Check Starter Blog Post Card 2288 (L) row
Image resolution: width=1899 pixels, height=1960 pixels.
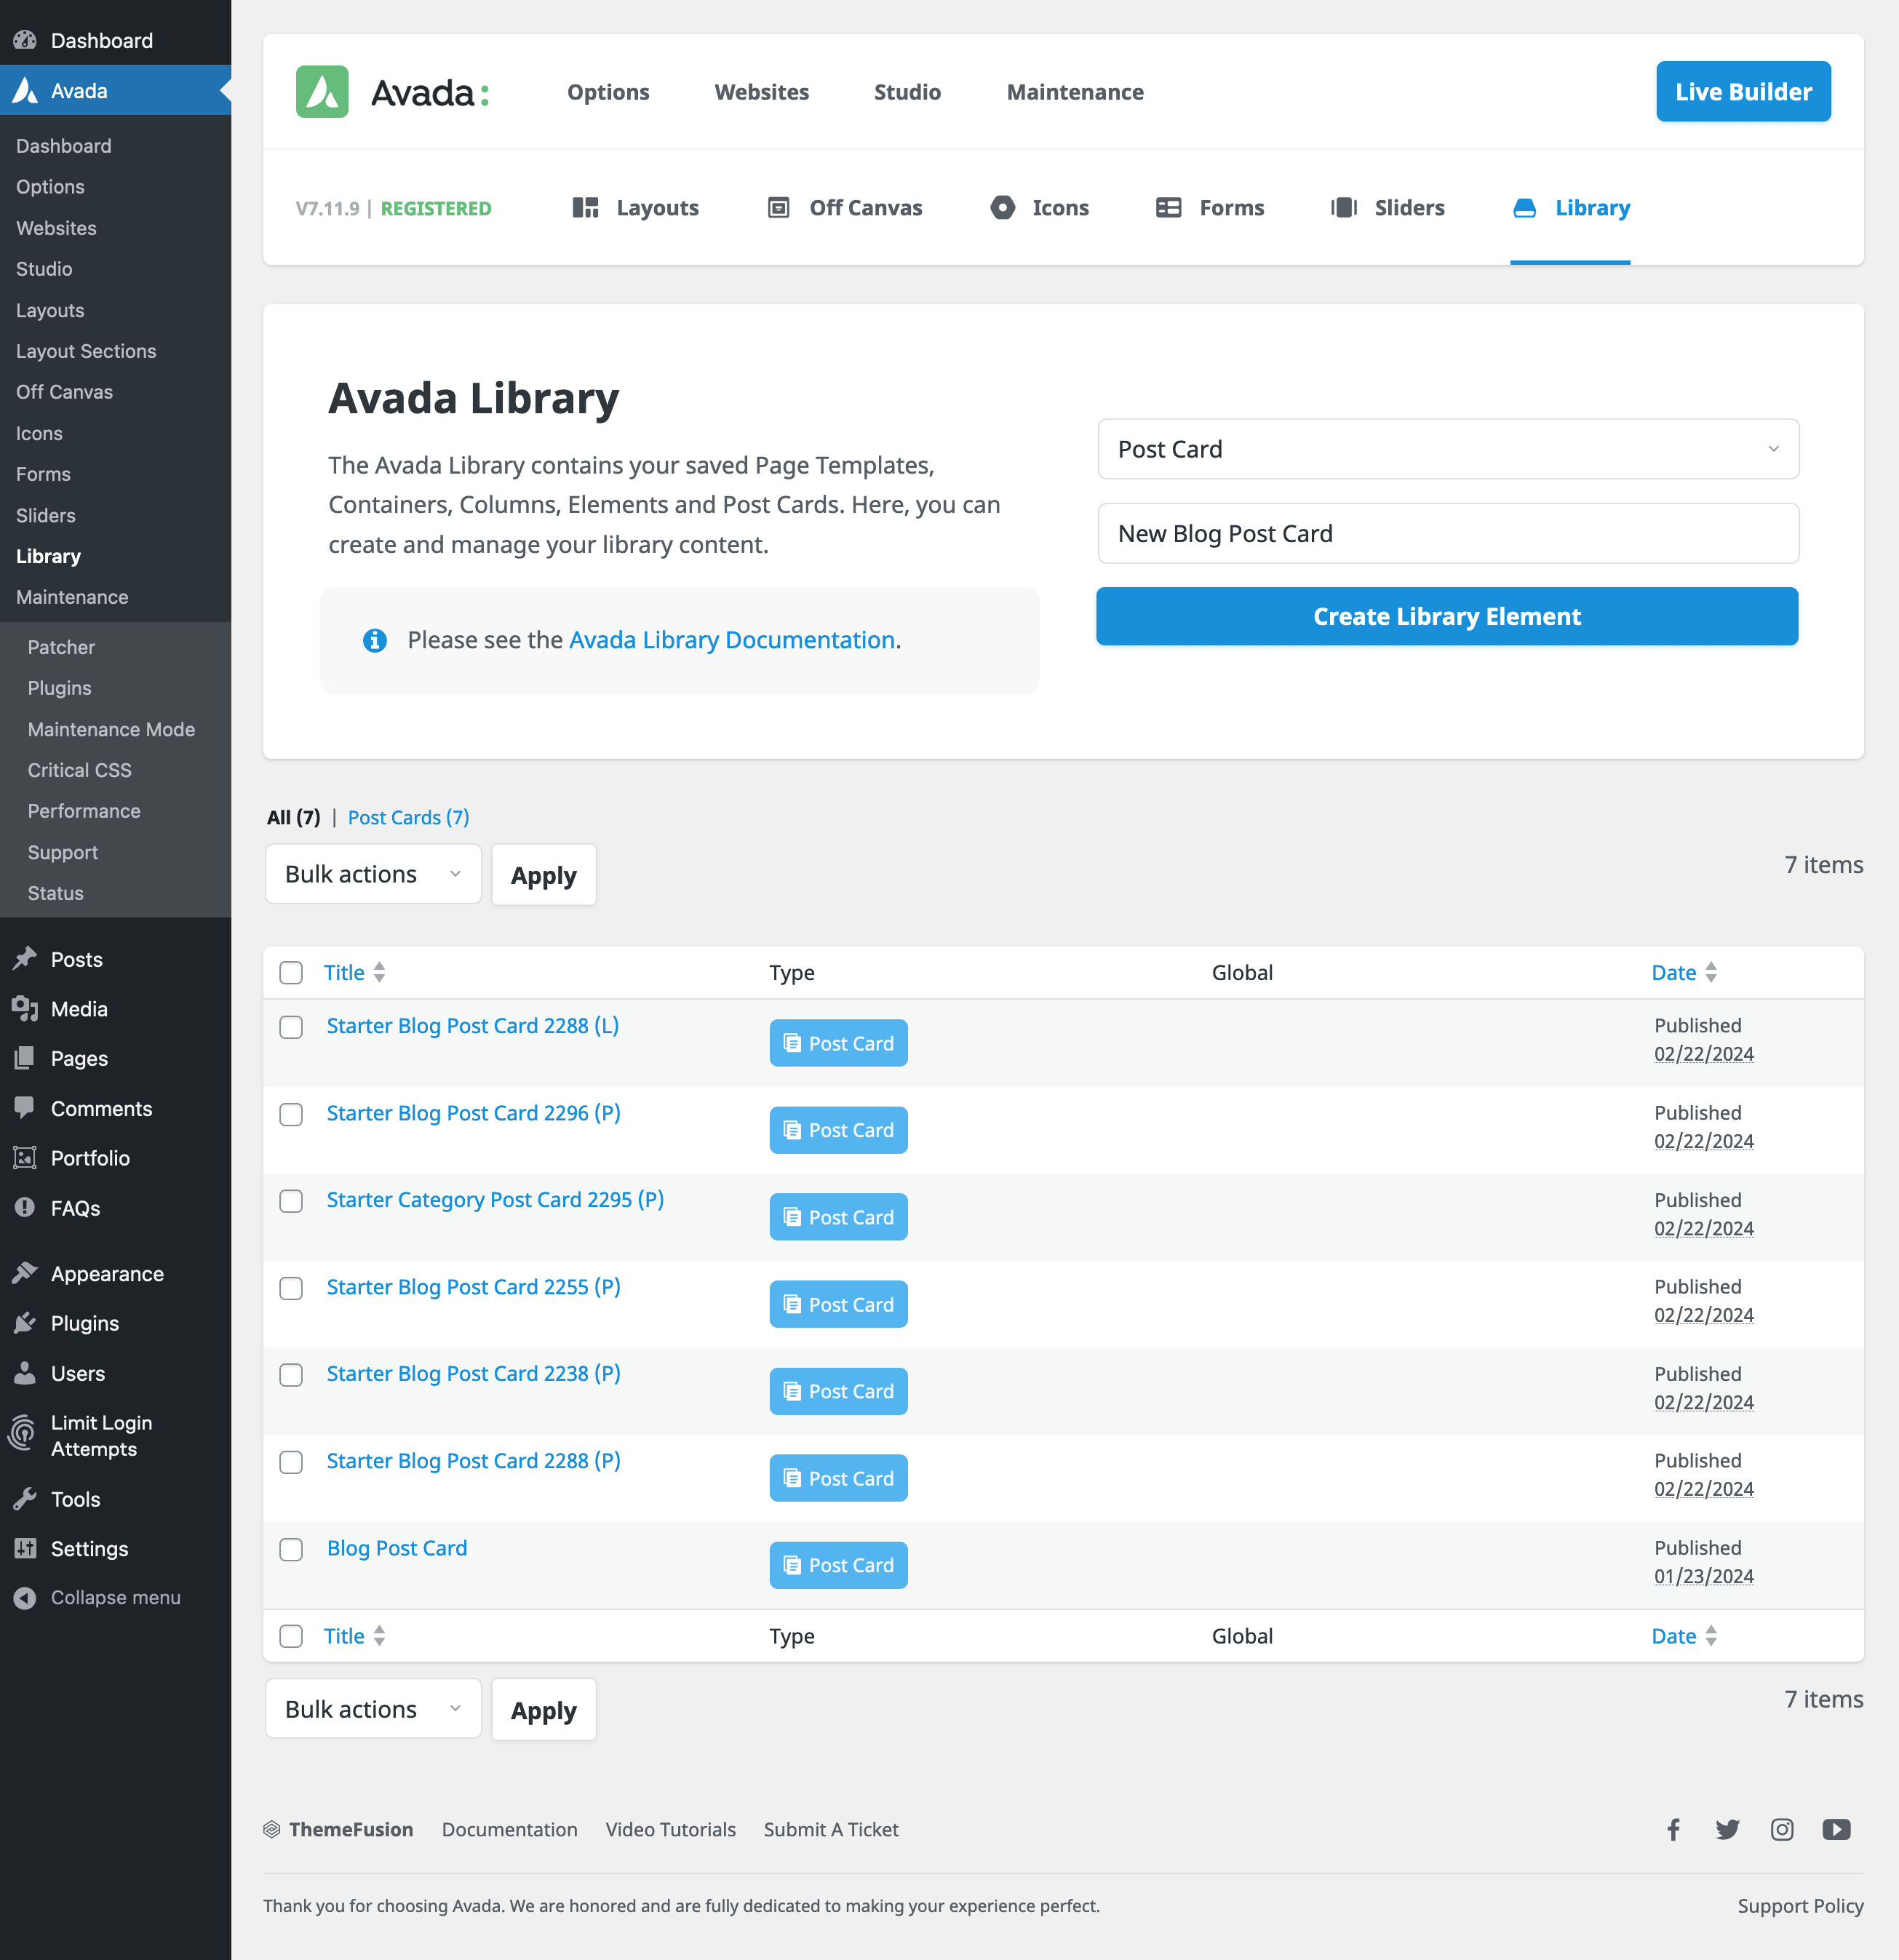coord(291,1027)
